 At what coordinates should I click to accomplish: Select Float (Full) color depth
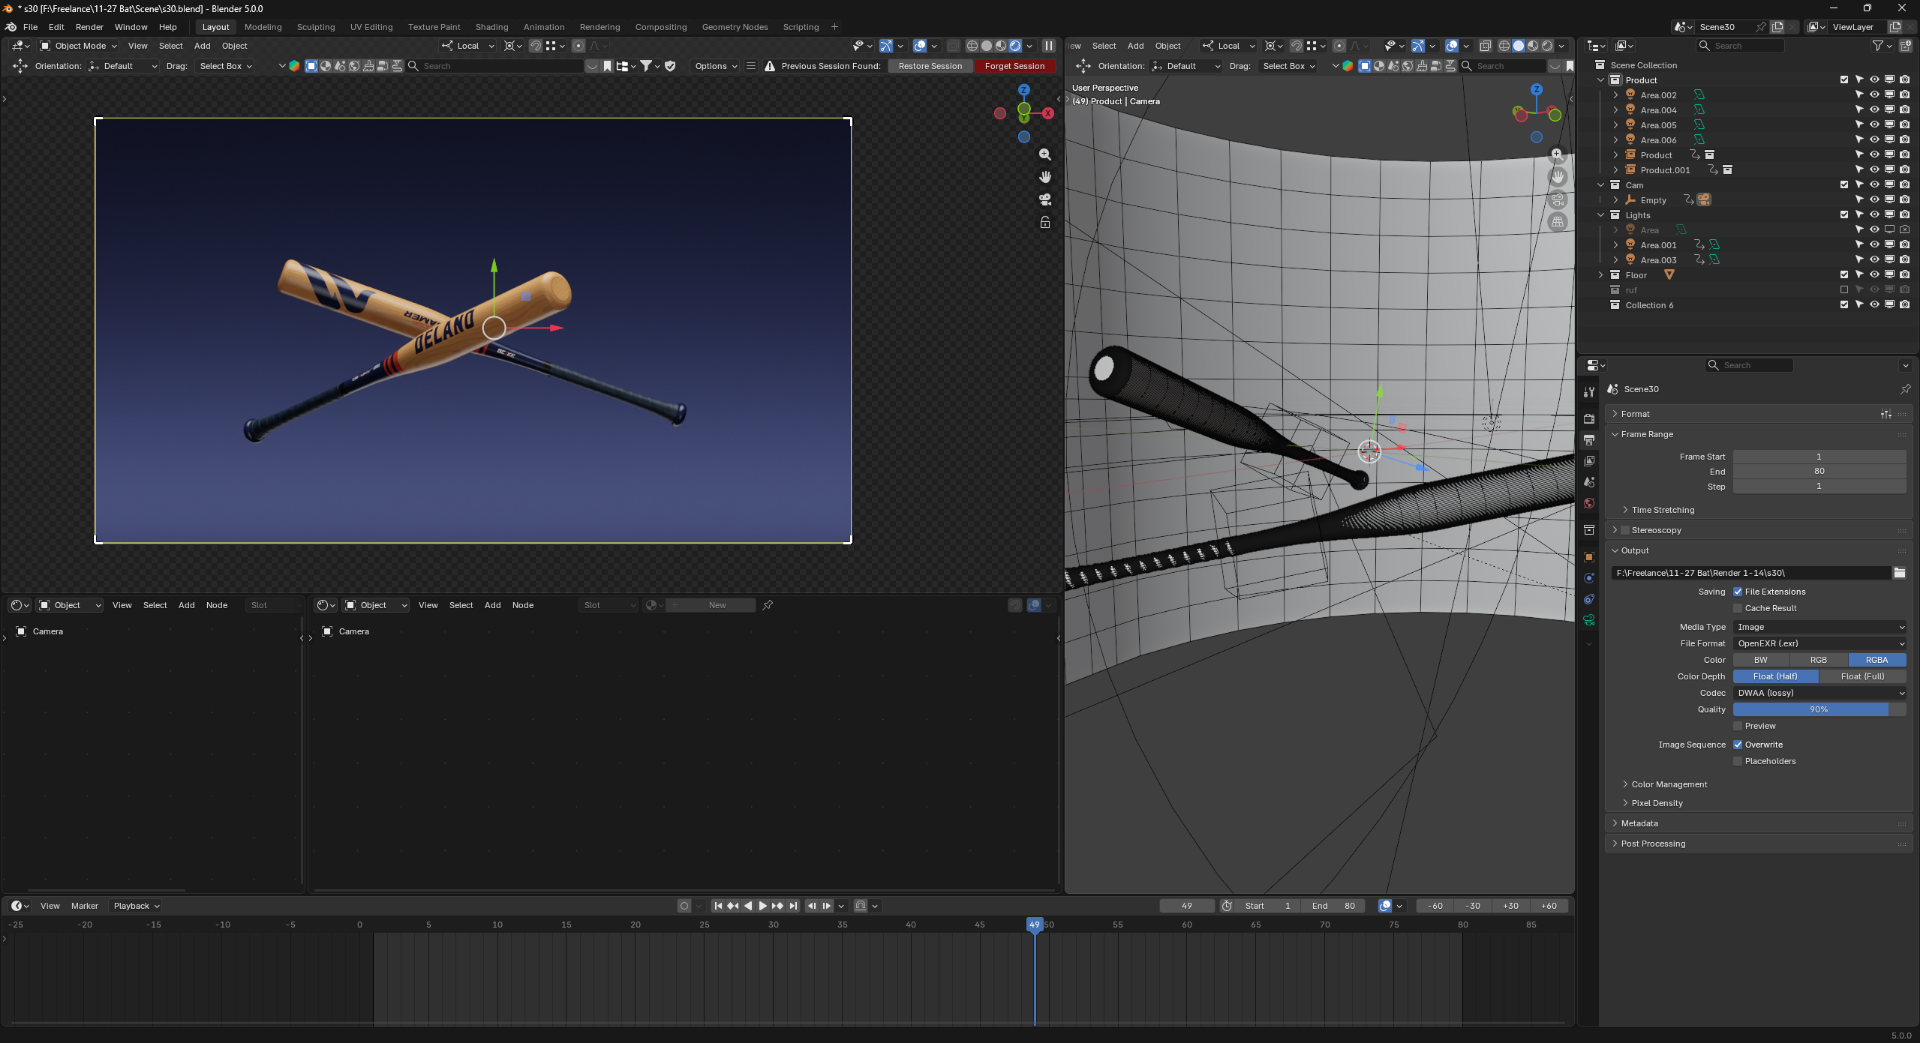click(1862, 677)
